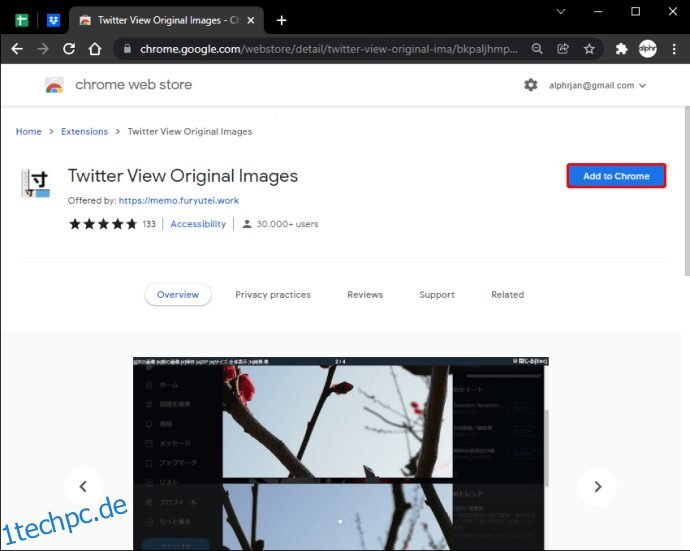Switch to Privacy practices tab

point(273,295)
